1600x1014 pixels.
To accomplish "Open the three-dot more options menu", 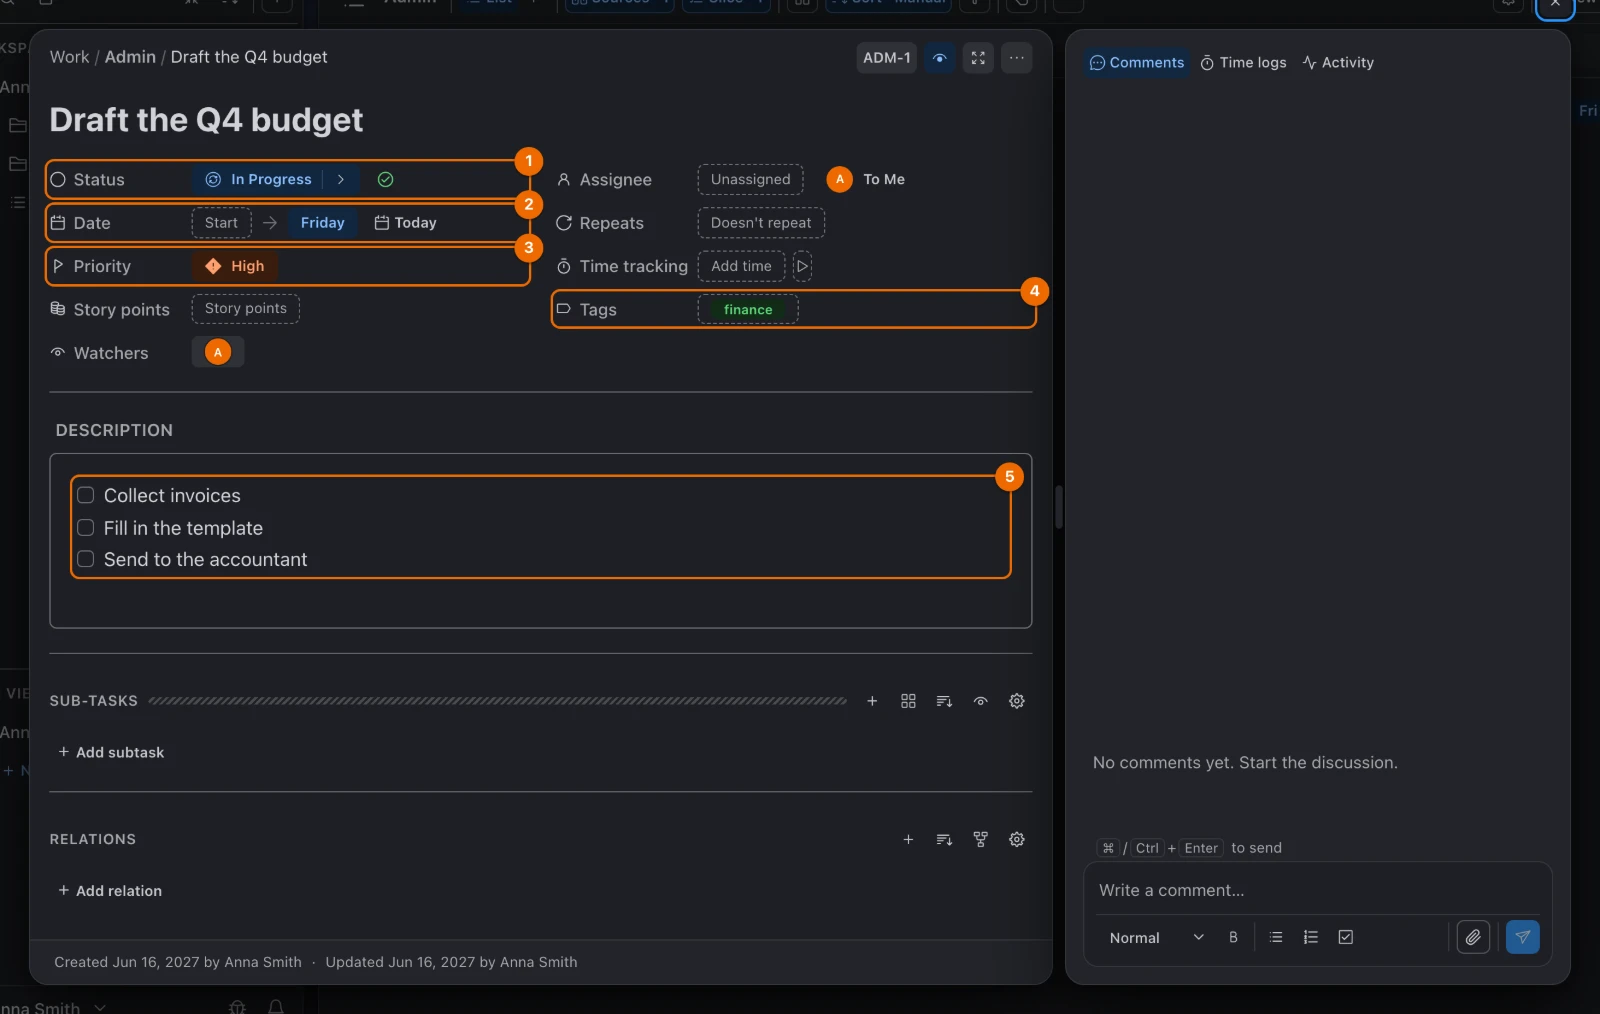I will point(1017,58).
